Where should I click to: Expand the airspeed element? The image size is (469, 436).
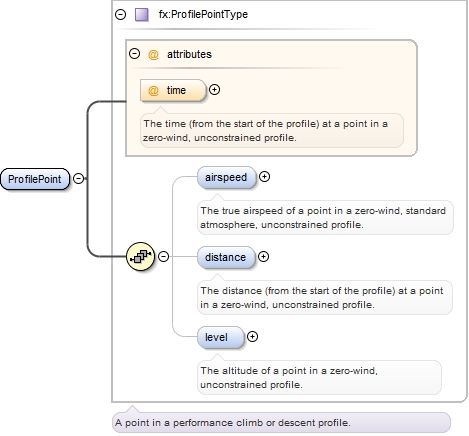pyautogui.click(x=264, y=177)
